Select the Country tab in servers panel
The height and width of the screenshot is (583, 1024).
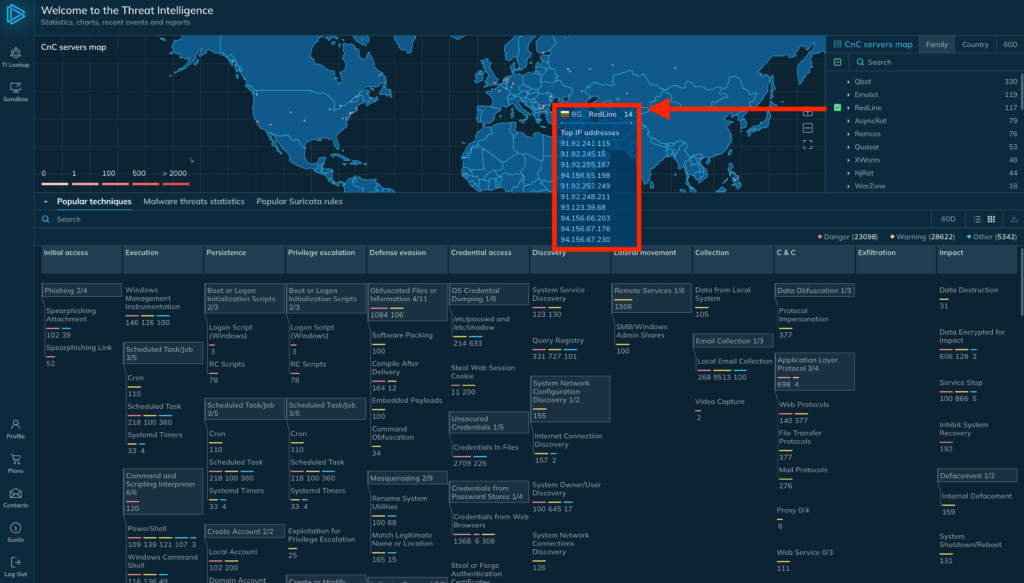[x=975, y=45]
